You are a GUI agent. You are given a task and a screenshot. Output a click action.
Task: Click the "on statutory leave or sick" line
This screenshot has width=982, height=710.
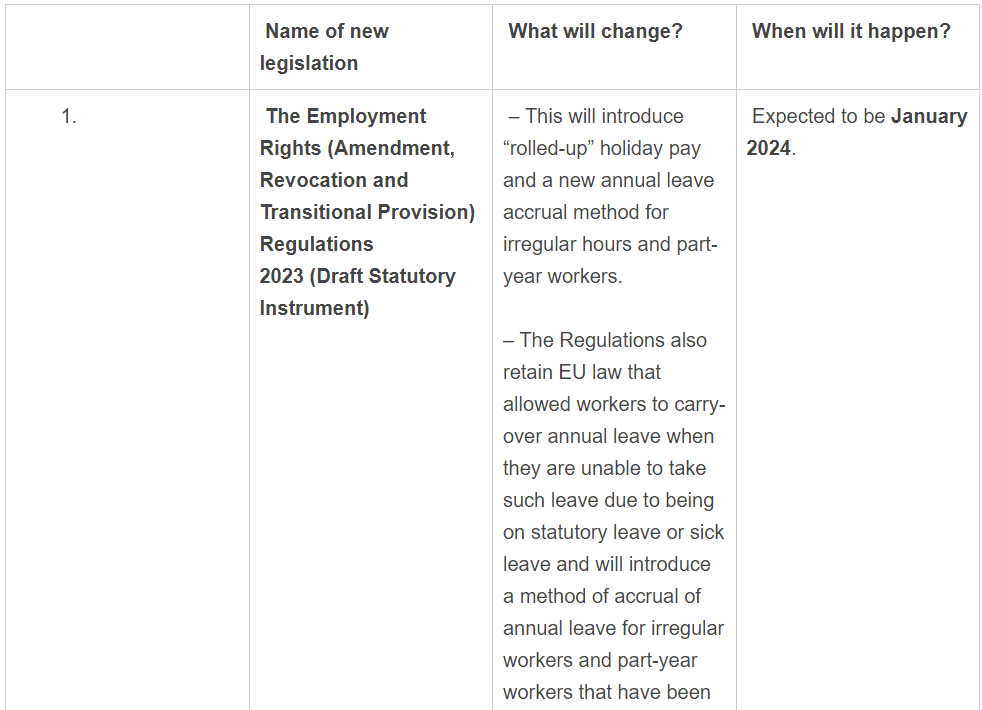(613, 532)
